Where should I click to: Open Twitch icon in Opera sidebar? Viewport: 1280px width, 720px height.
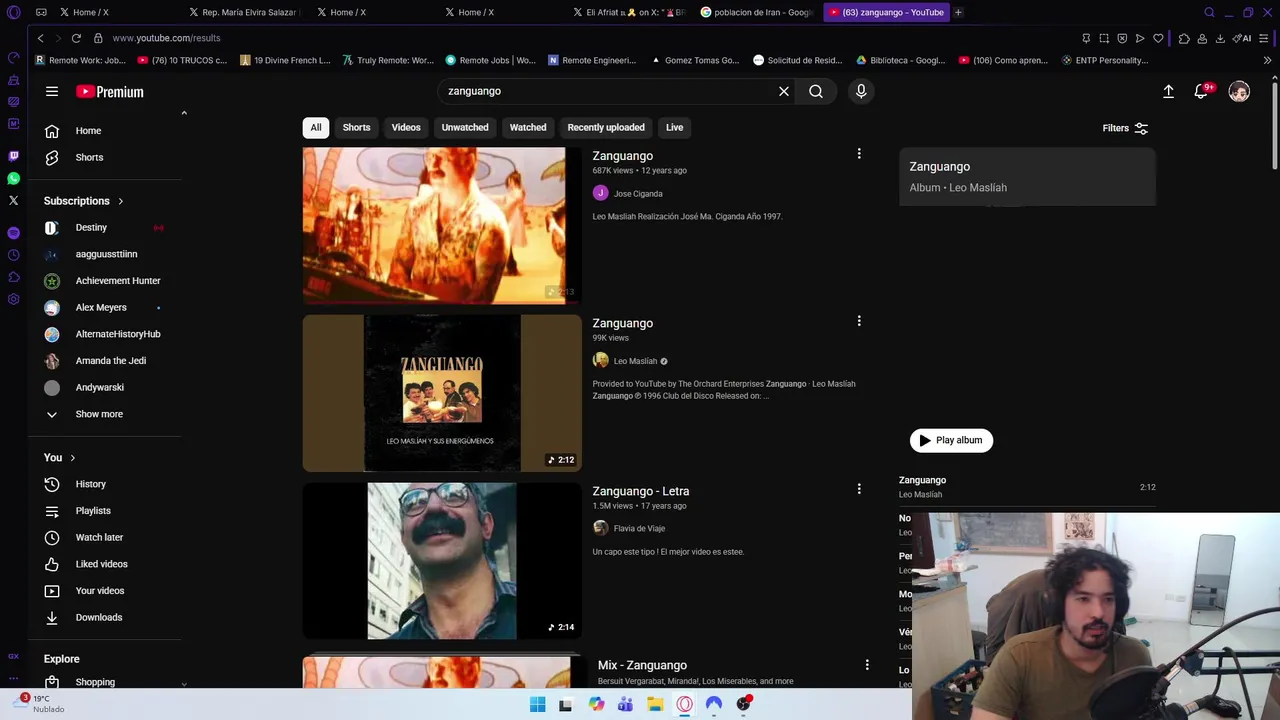(x=13, y=156)
